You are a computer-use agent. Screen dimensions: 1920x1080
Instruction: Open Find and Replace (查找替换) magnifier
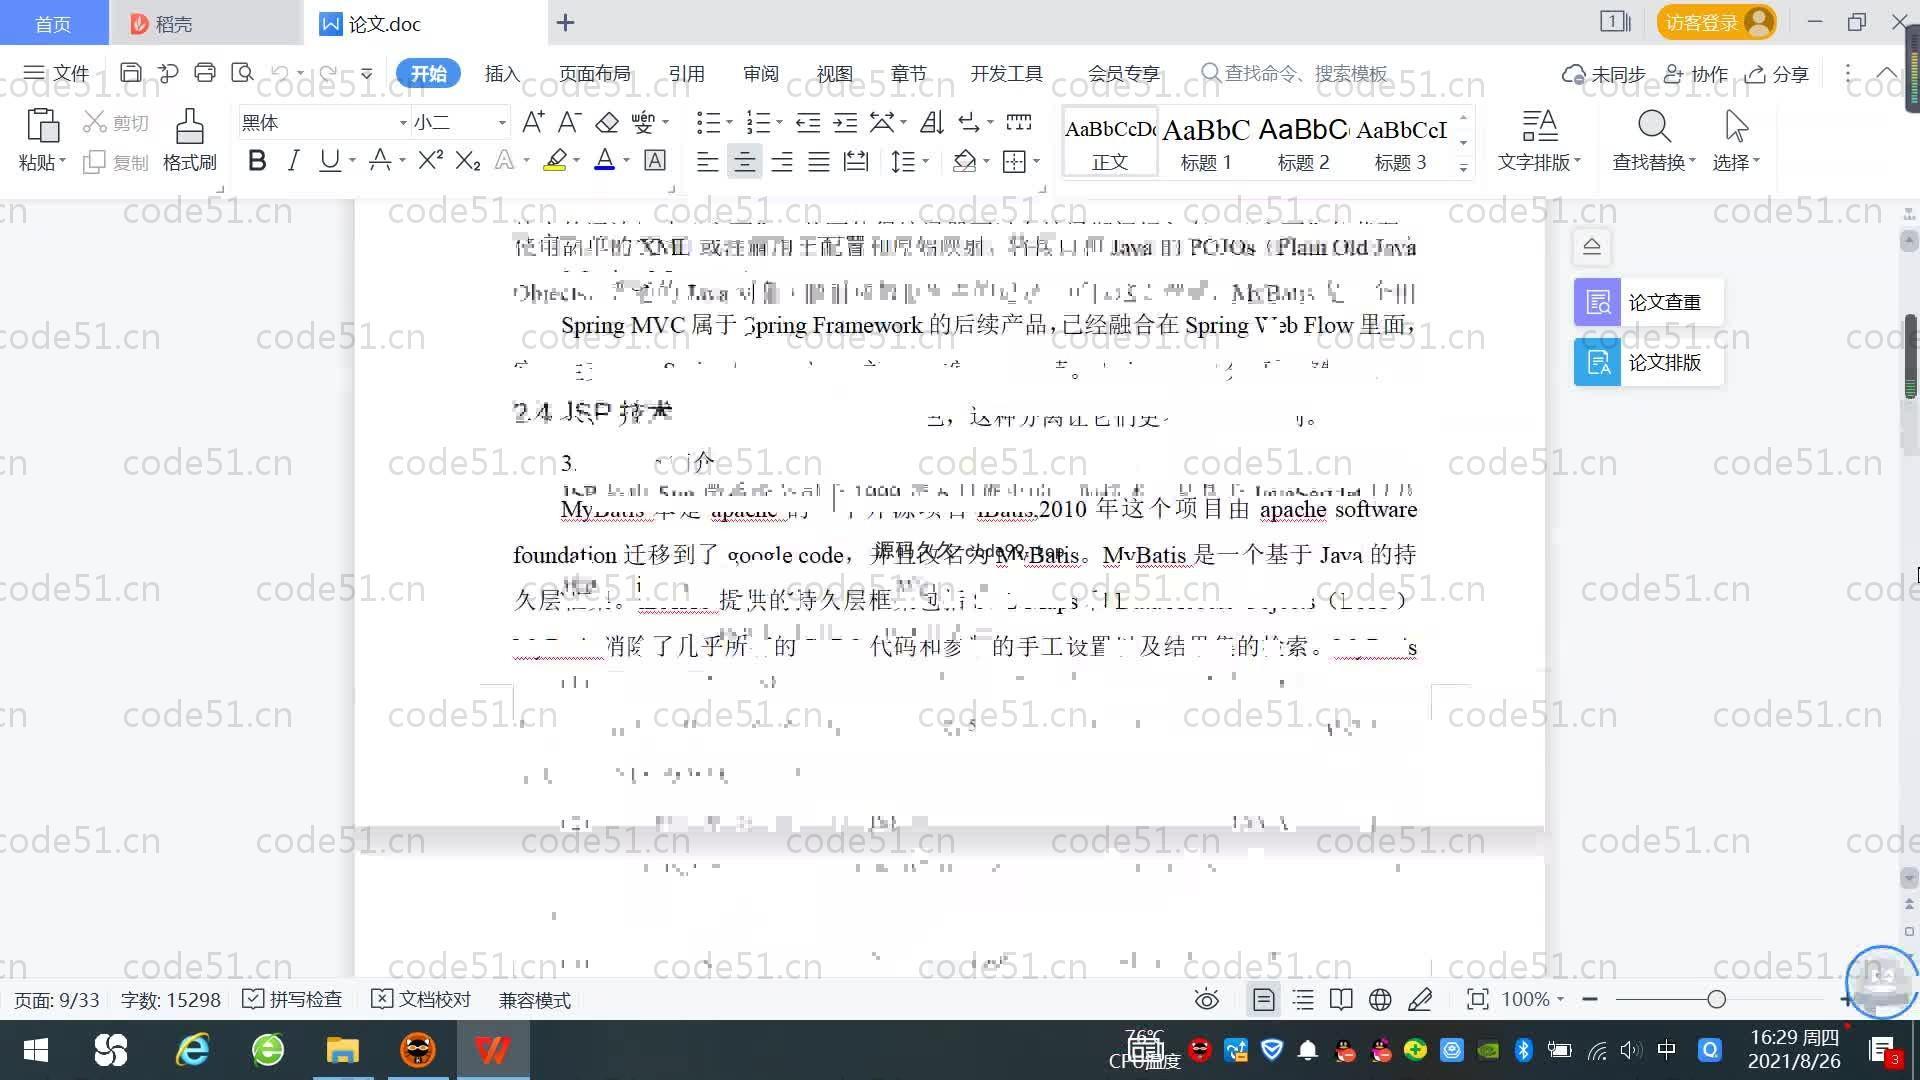point(1654,127)
